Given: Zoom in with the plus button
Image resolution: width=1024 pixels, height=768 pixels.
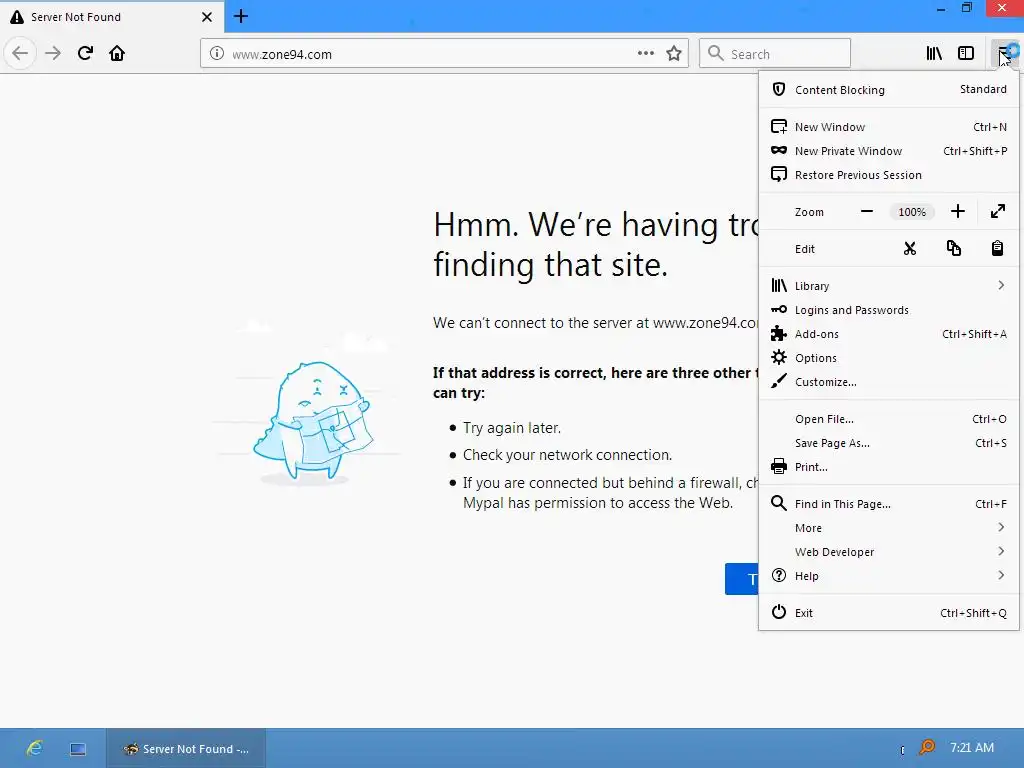Looking at the screenshot, I should 957,212.
